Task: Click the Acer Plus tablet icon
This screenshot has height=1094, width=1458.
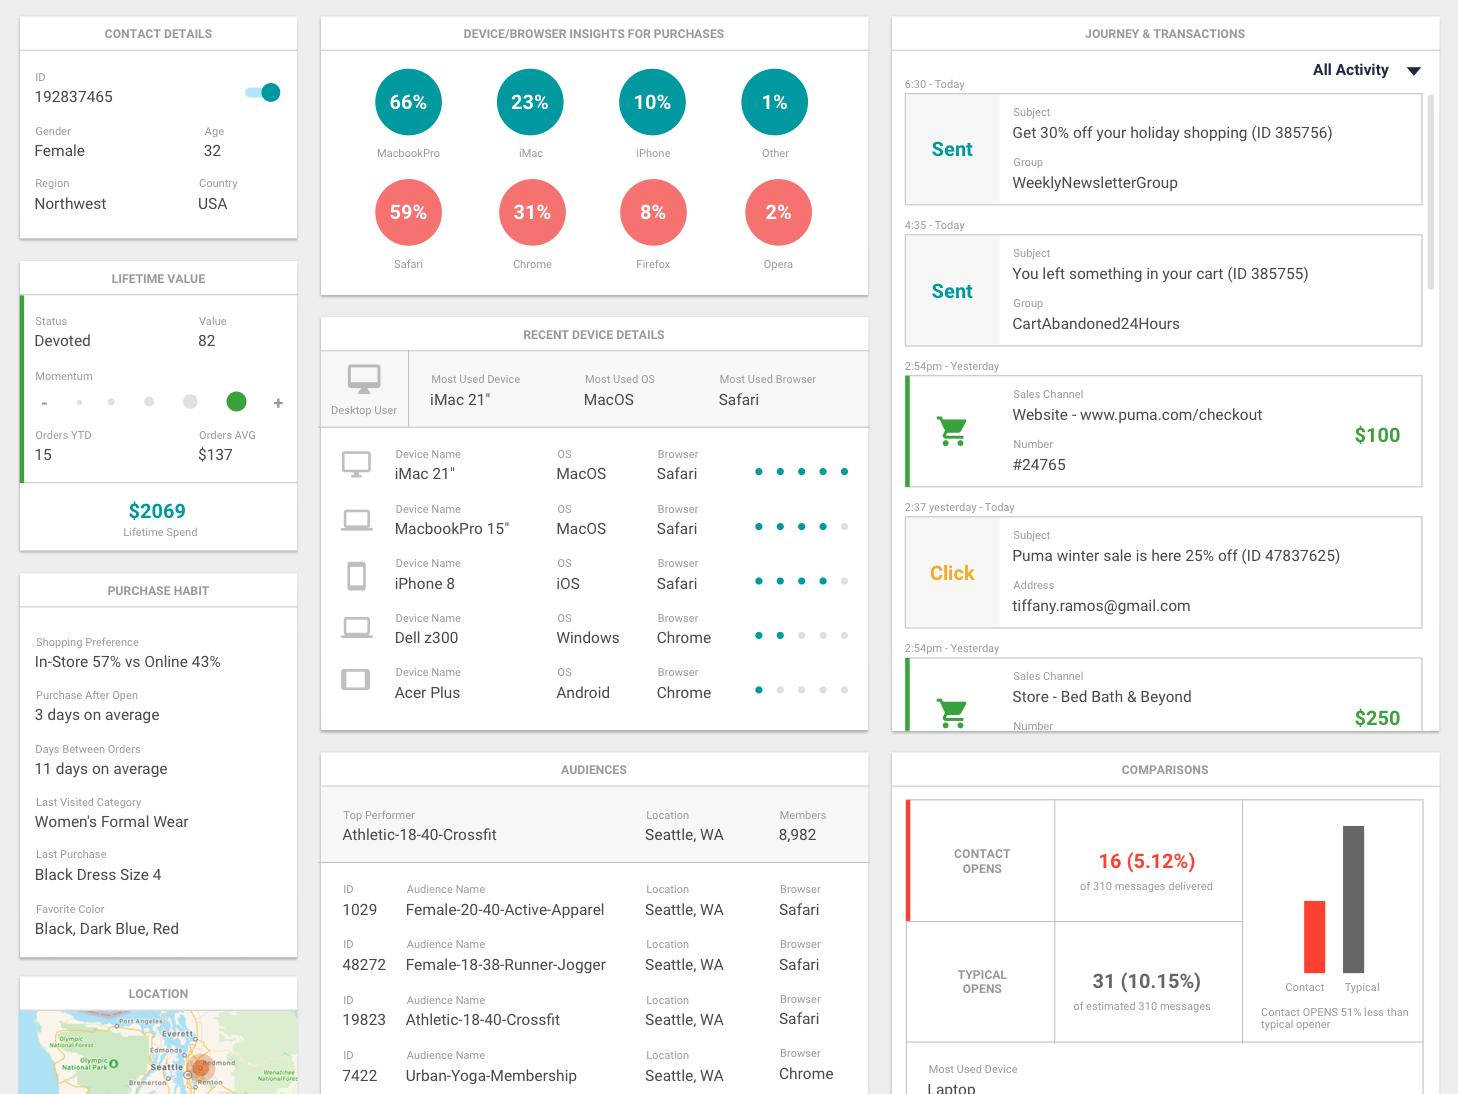Action: 356,680
